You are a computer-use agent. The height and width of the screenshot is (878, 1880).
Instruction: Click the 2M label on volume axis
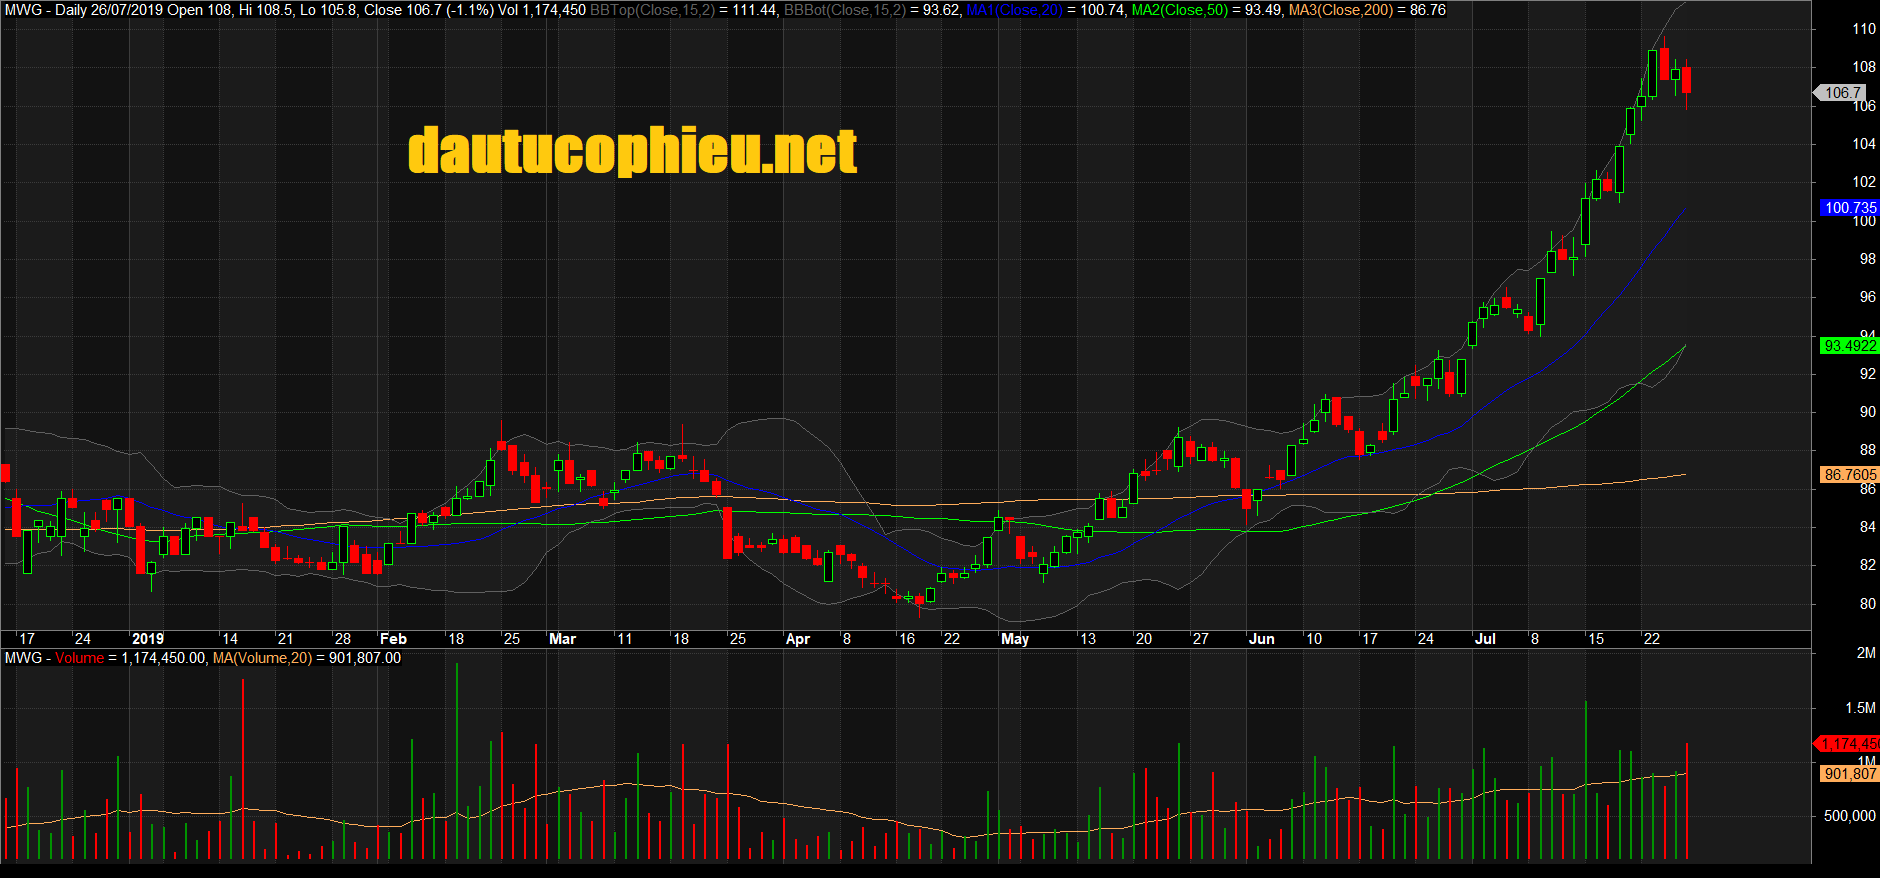(x=1865, y=653)
